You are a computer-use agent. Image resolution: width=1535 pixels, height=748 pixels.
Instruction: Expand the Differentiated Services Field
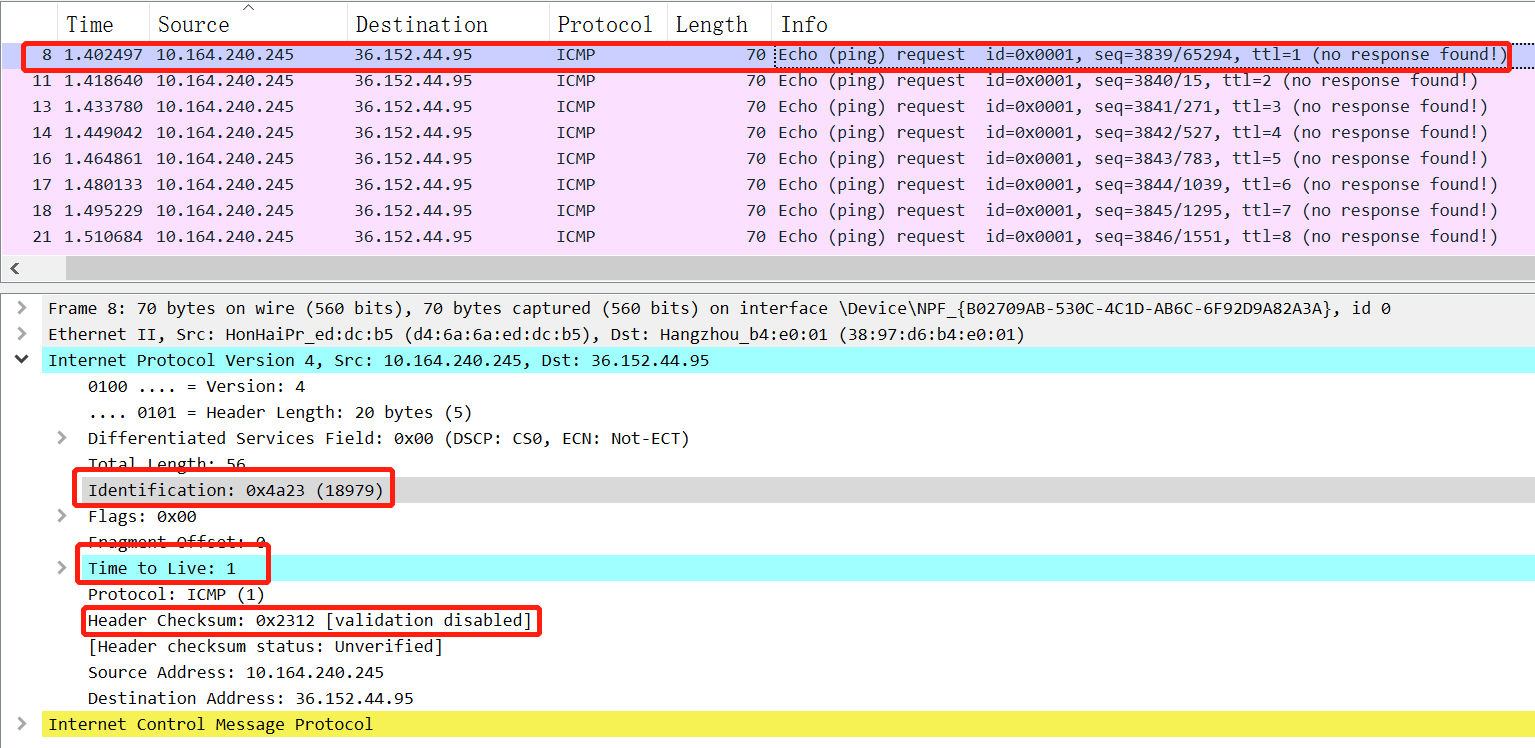[x=61, y=438]
